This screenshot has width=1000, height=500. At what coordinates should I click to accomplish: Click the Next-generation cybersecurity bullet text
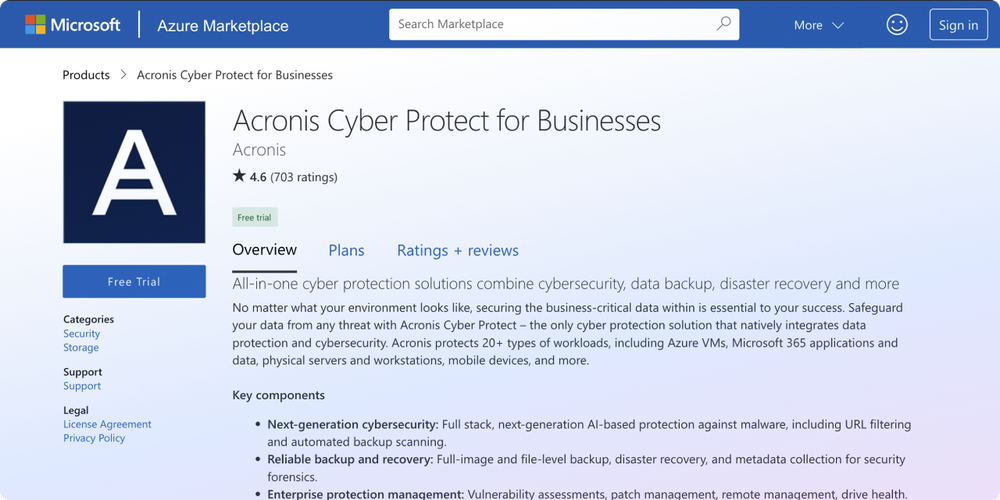click(589, 432)
